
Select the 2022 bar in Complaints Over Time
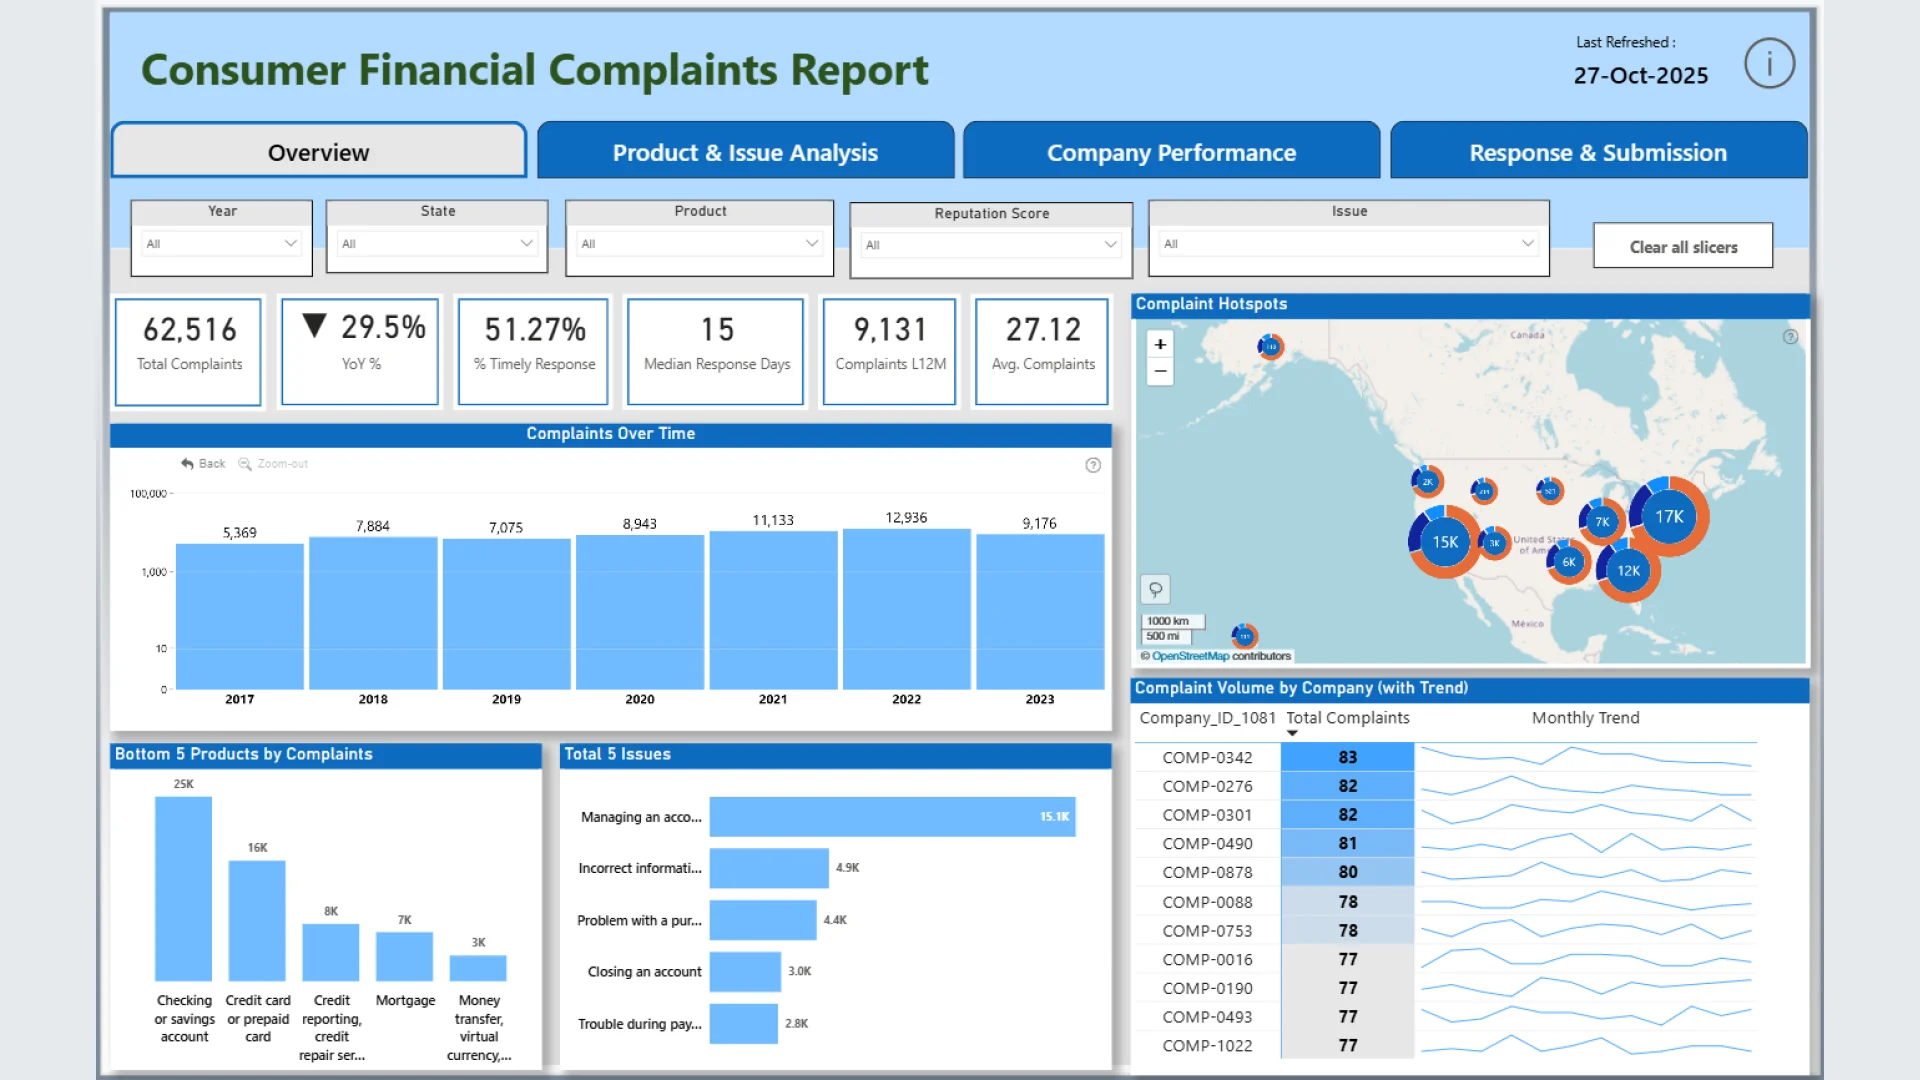tap(906, 608)
